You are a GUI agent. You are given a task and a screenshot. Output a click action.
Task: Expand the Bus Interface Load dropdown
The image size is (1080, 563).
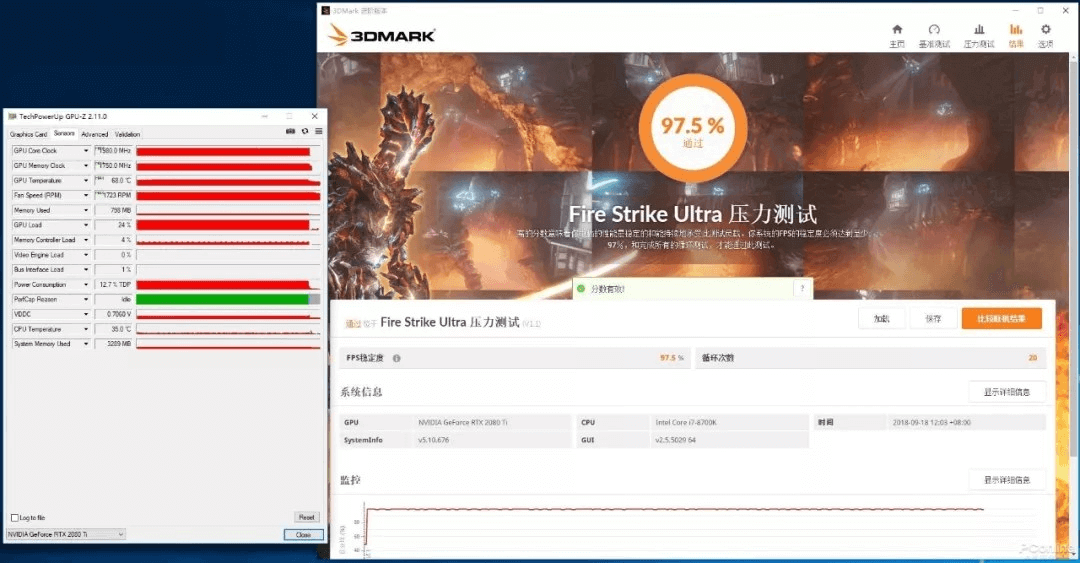pos(86,269)
